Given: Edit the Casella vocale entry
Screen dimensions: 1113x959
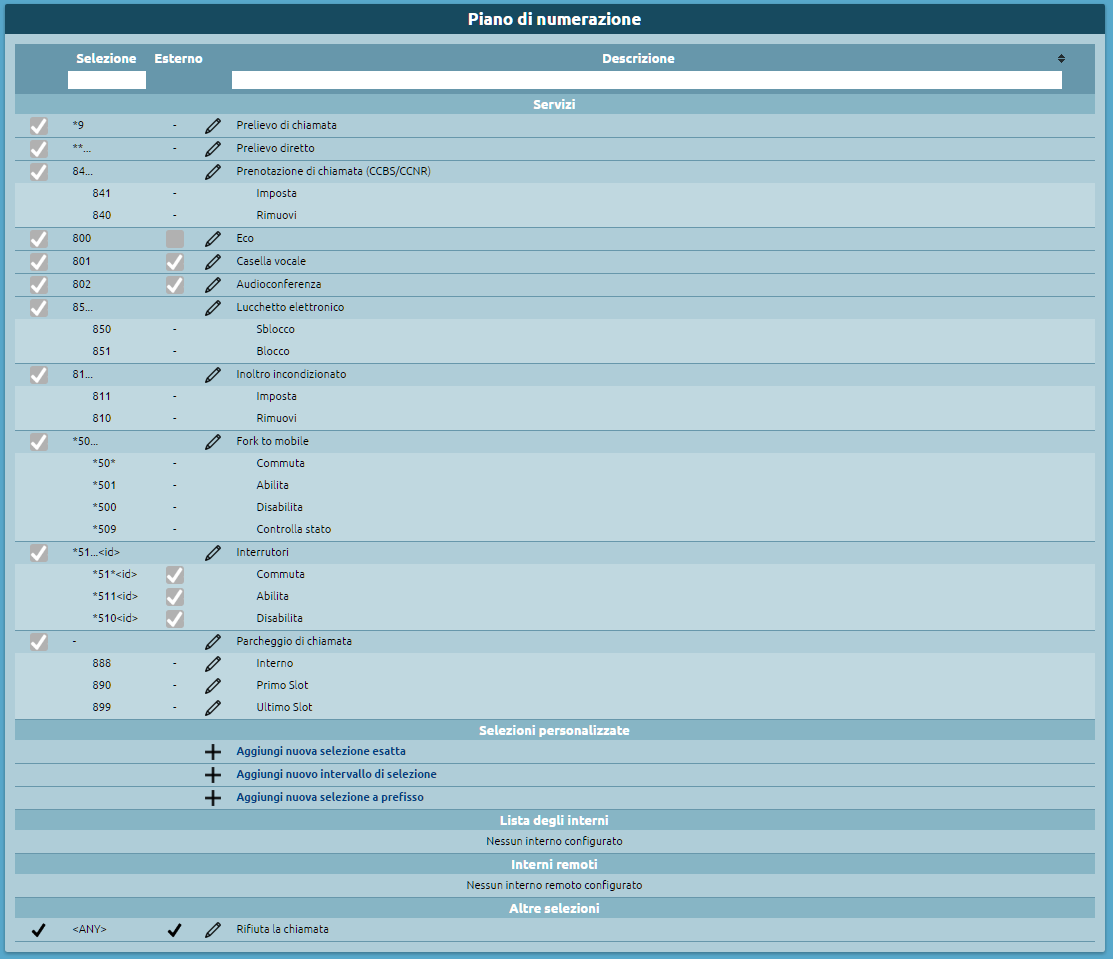Looking at the screenshot, I should [x=212, y=262].
